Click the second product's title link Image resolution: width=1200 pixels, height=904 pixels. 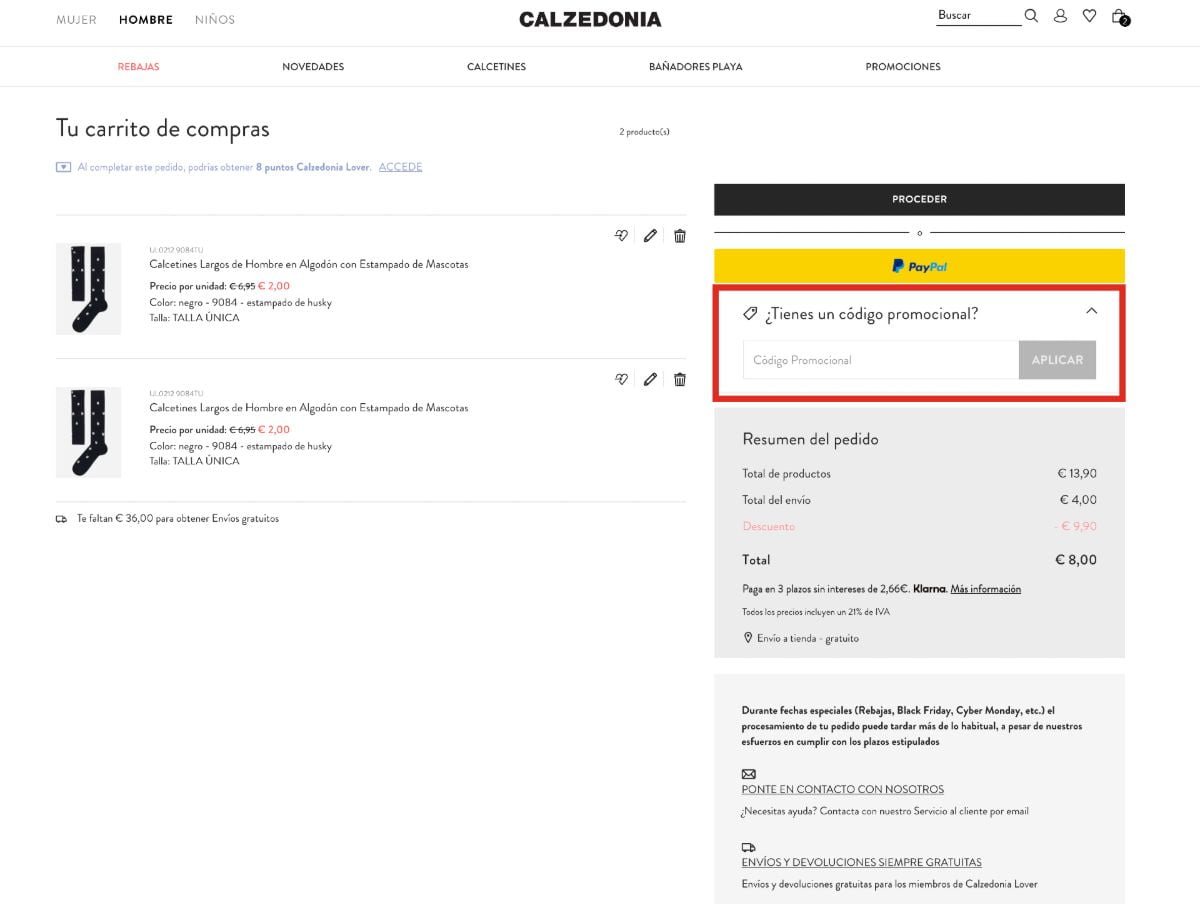point(309,408)
